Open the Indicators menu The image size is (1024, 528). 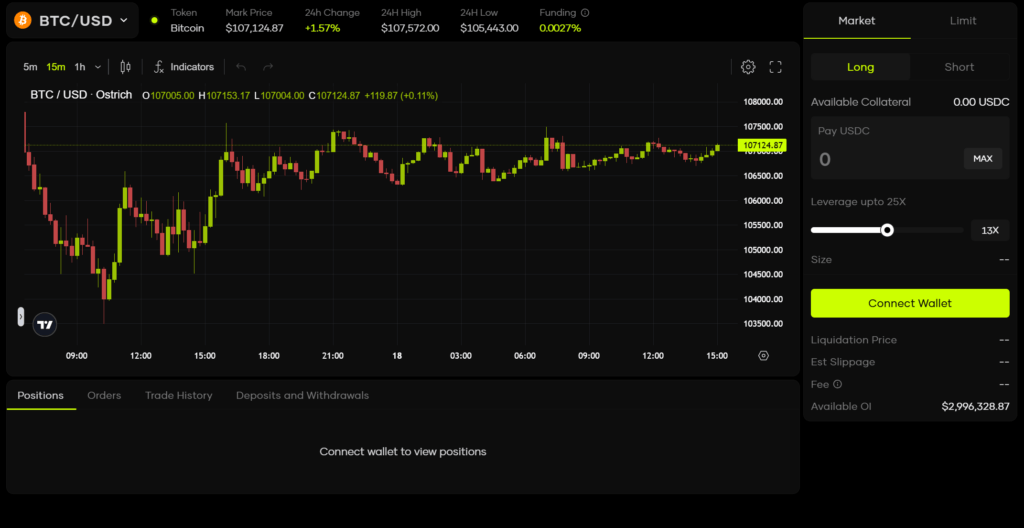pyautogui.click(x=183, y=67)
